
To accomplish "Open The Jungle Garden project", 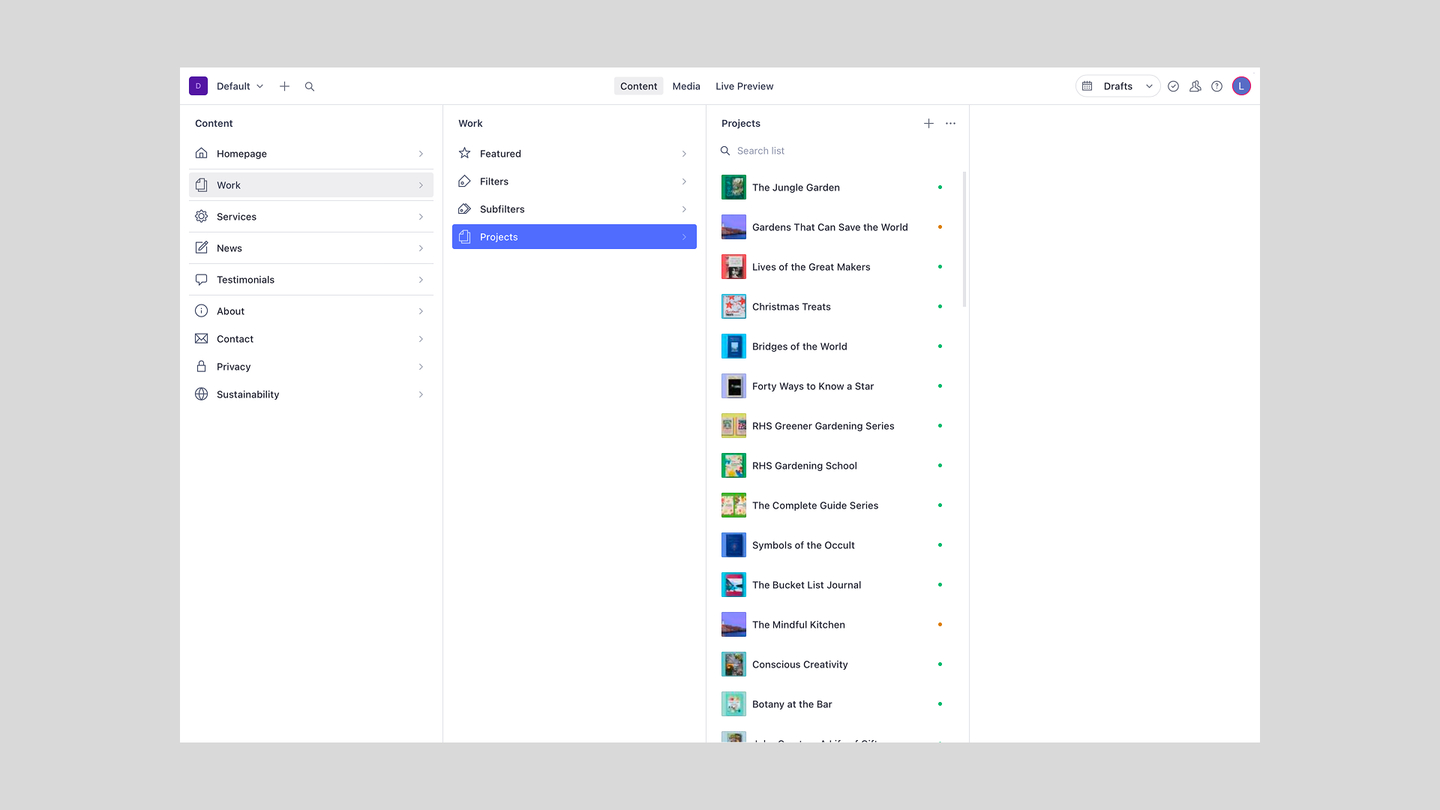I will [836, 187].
